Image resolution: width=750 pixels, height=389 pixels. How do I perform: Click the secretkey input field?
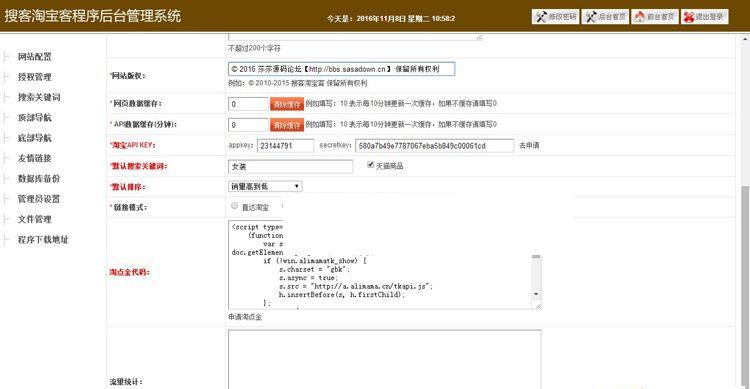pos(434,145)
